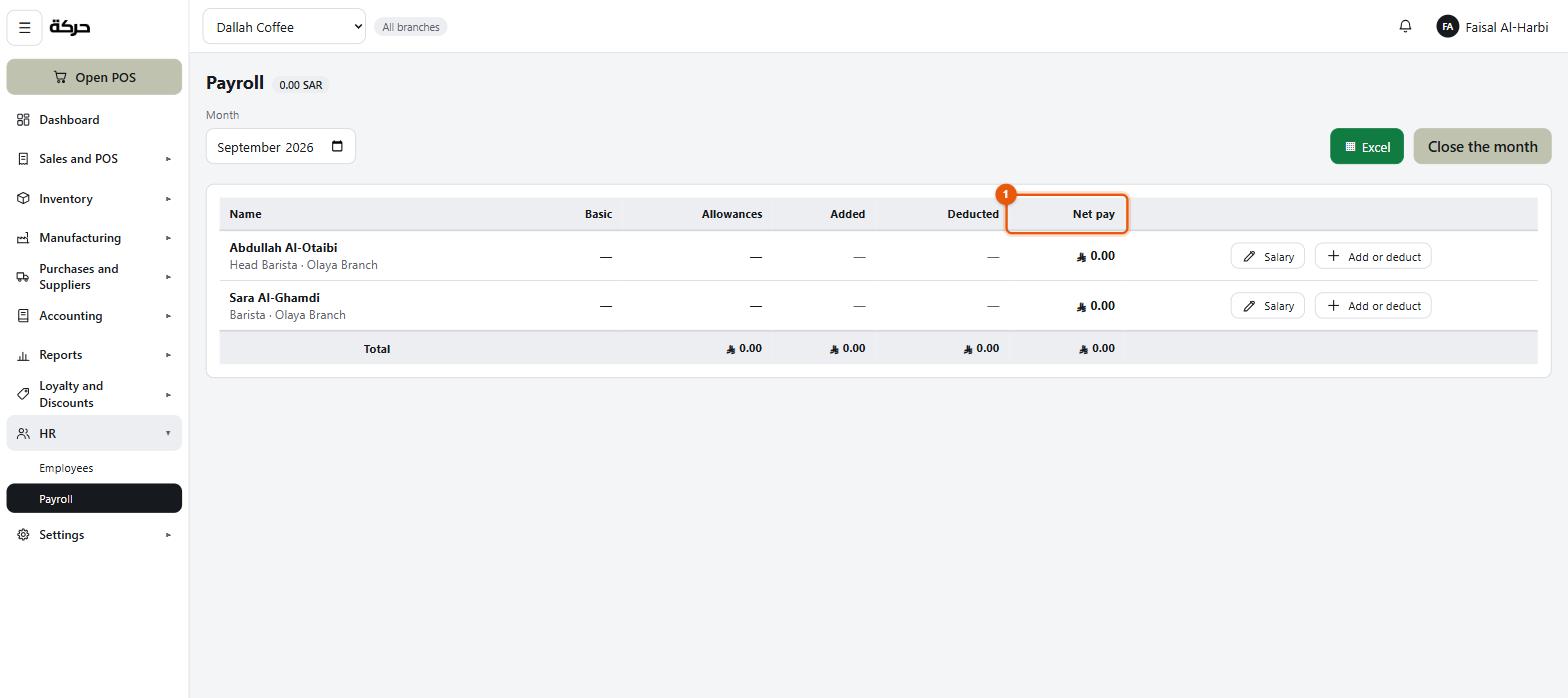The width and height of the screenshot is (1568, 698).
Task: Expand Sales and POS submenu arrow
Action: click(x=168, y=159)
